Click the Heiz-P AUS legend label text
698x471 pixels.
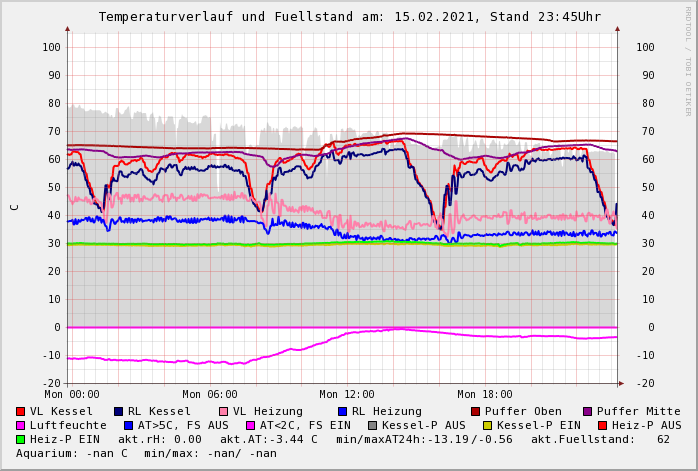coord(645,425)
